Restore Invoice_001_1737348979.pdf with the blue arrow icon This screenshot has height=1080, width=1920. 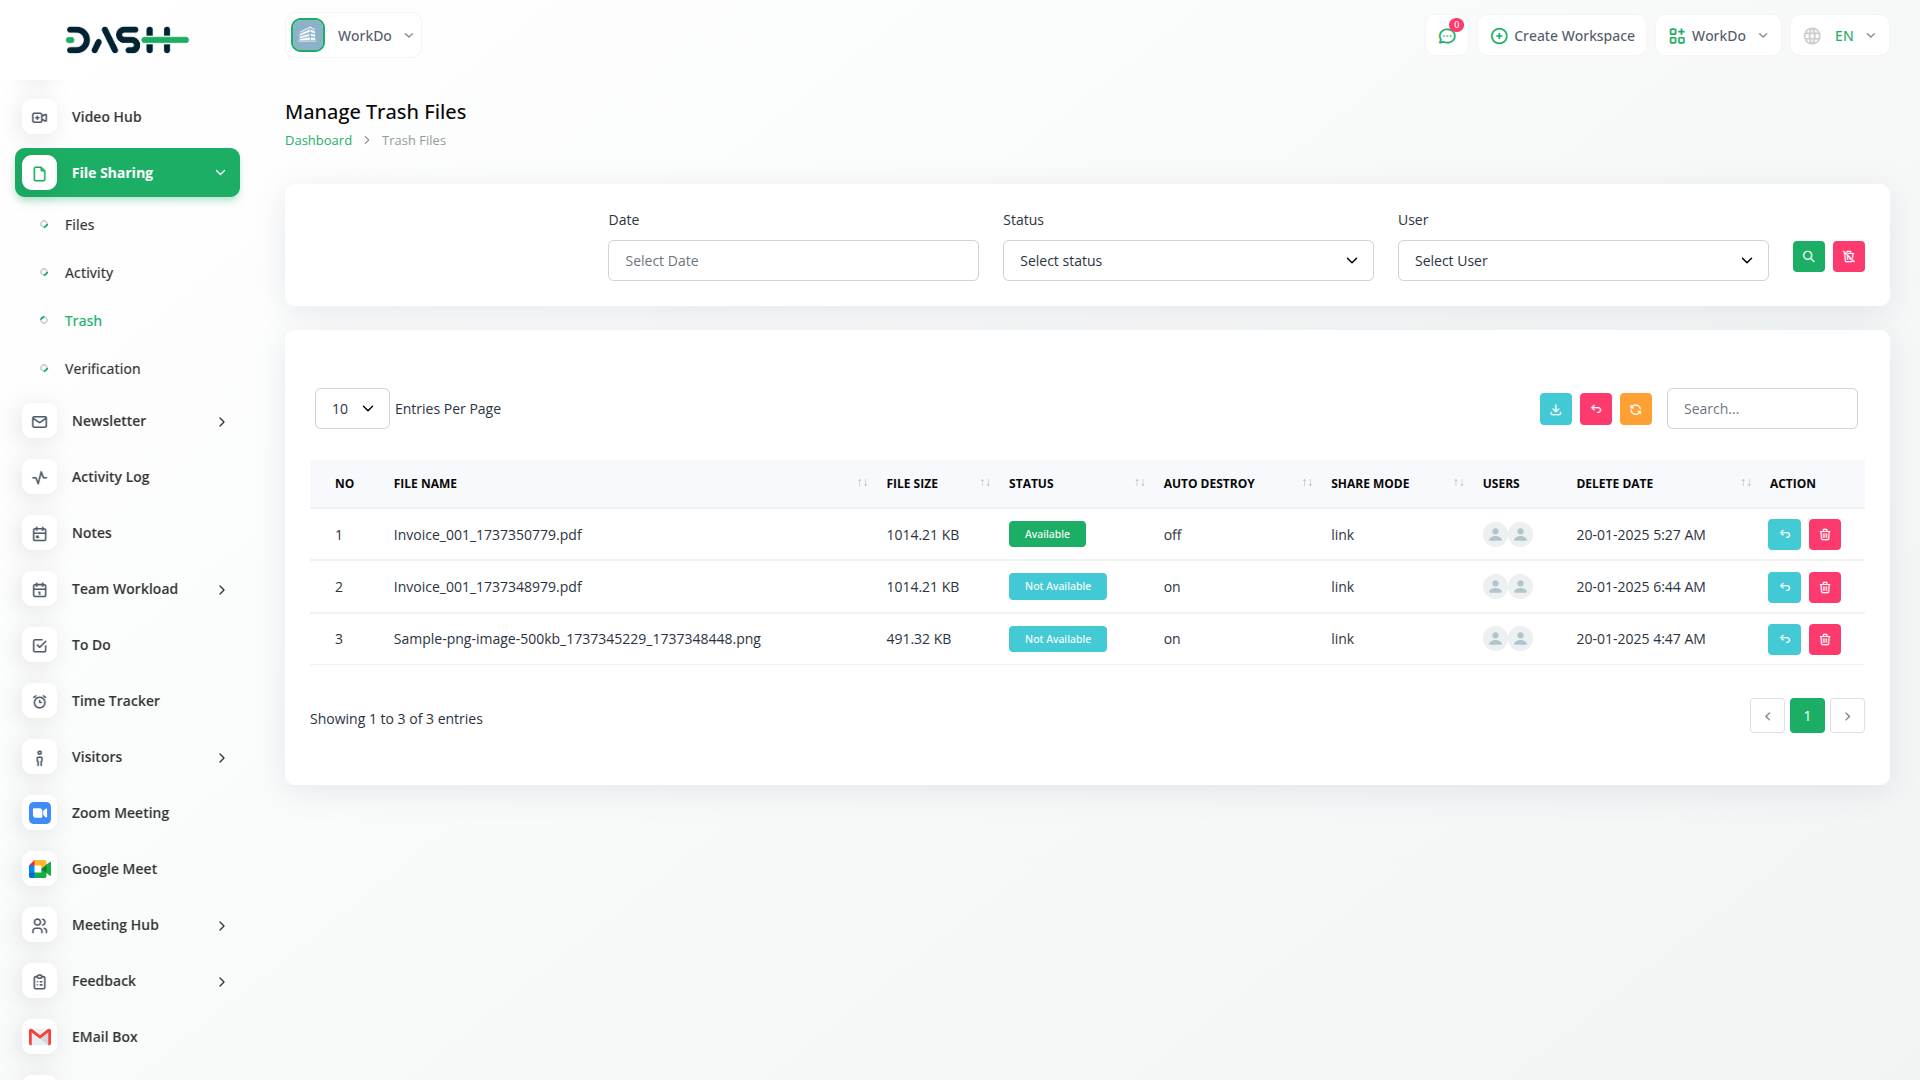[1784, 587]
